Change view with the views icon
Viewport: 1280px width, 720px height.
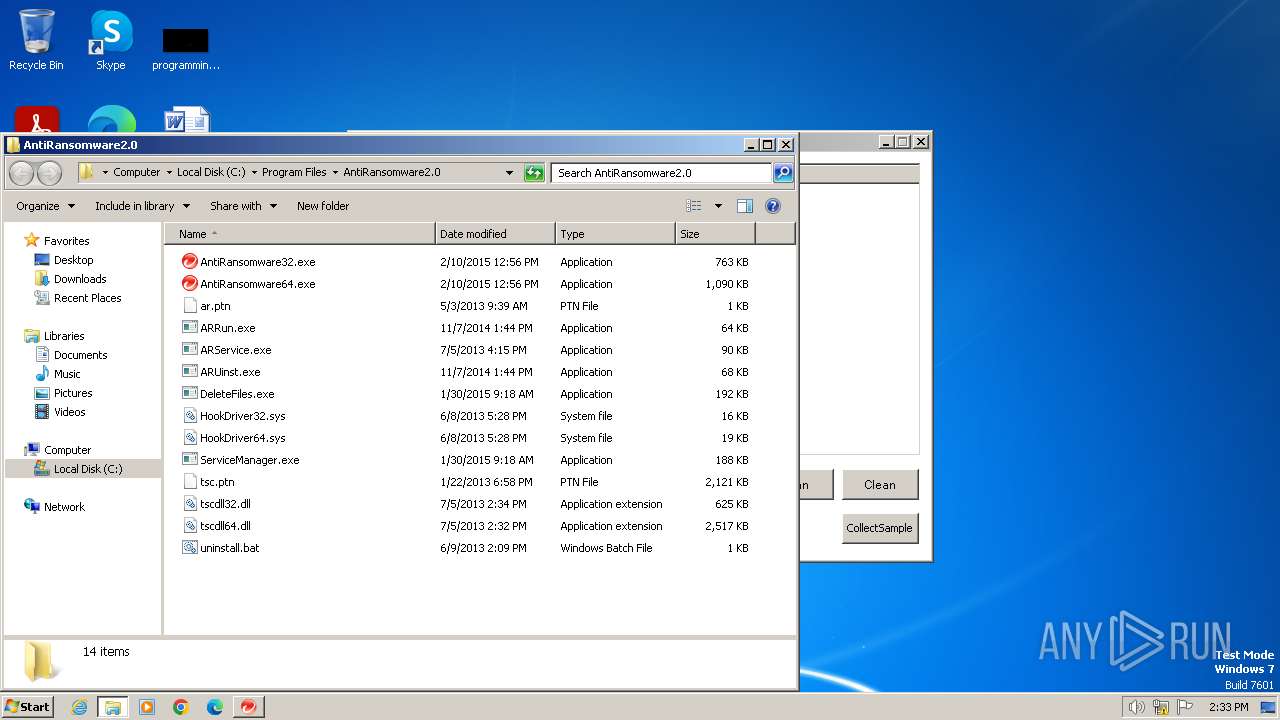[x=694, y=206]
